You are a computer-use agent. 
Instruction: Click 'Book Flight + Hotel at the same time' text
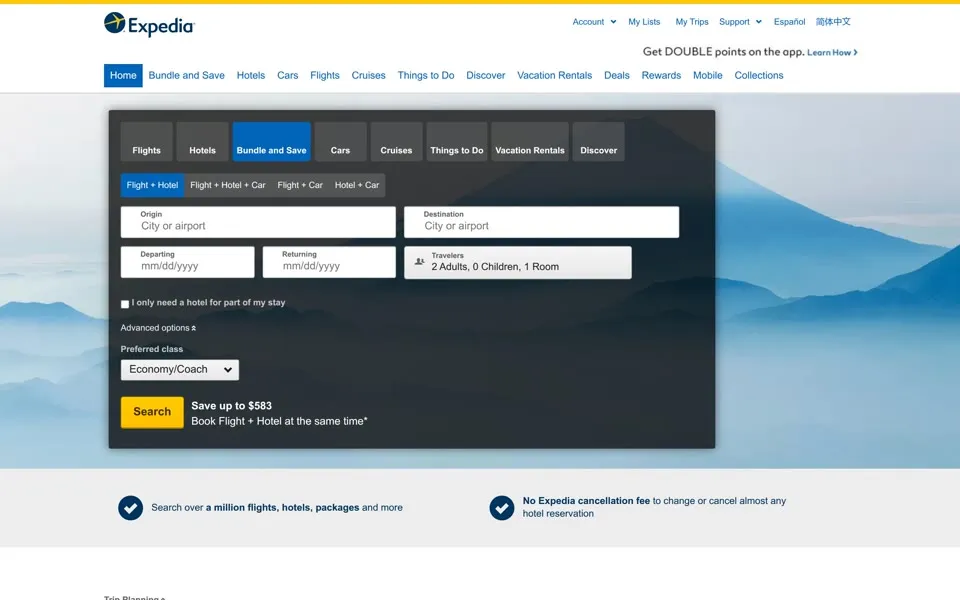pyautogui.click(x=279, y=421)
